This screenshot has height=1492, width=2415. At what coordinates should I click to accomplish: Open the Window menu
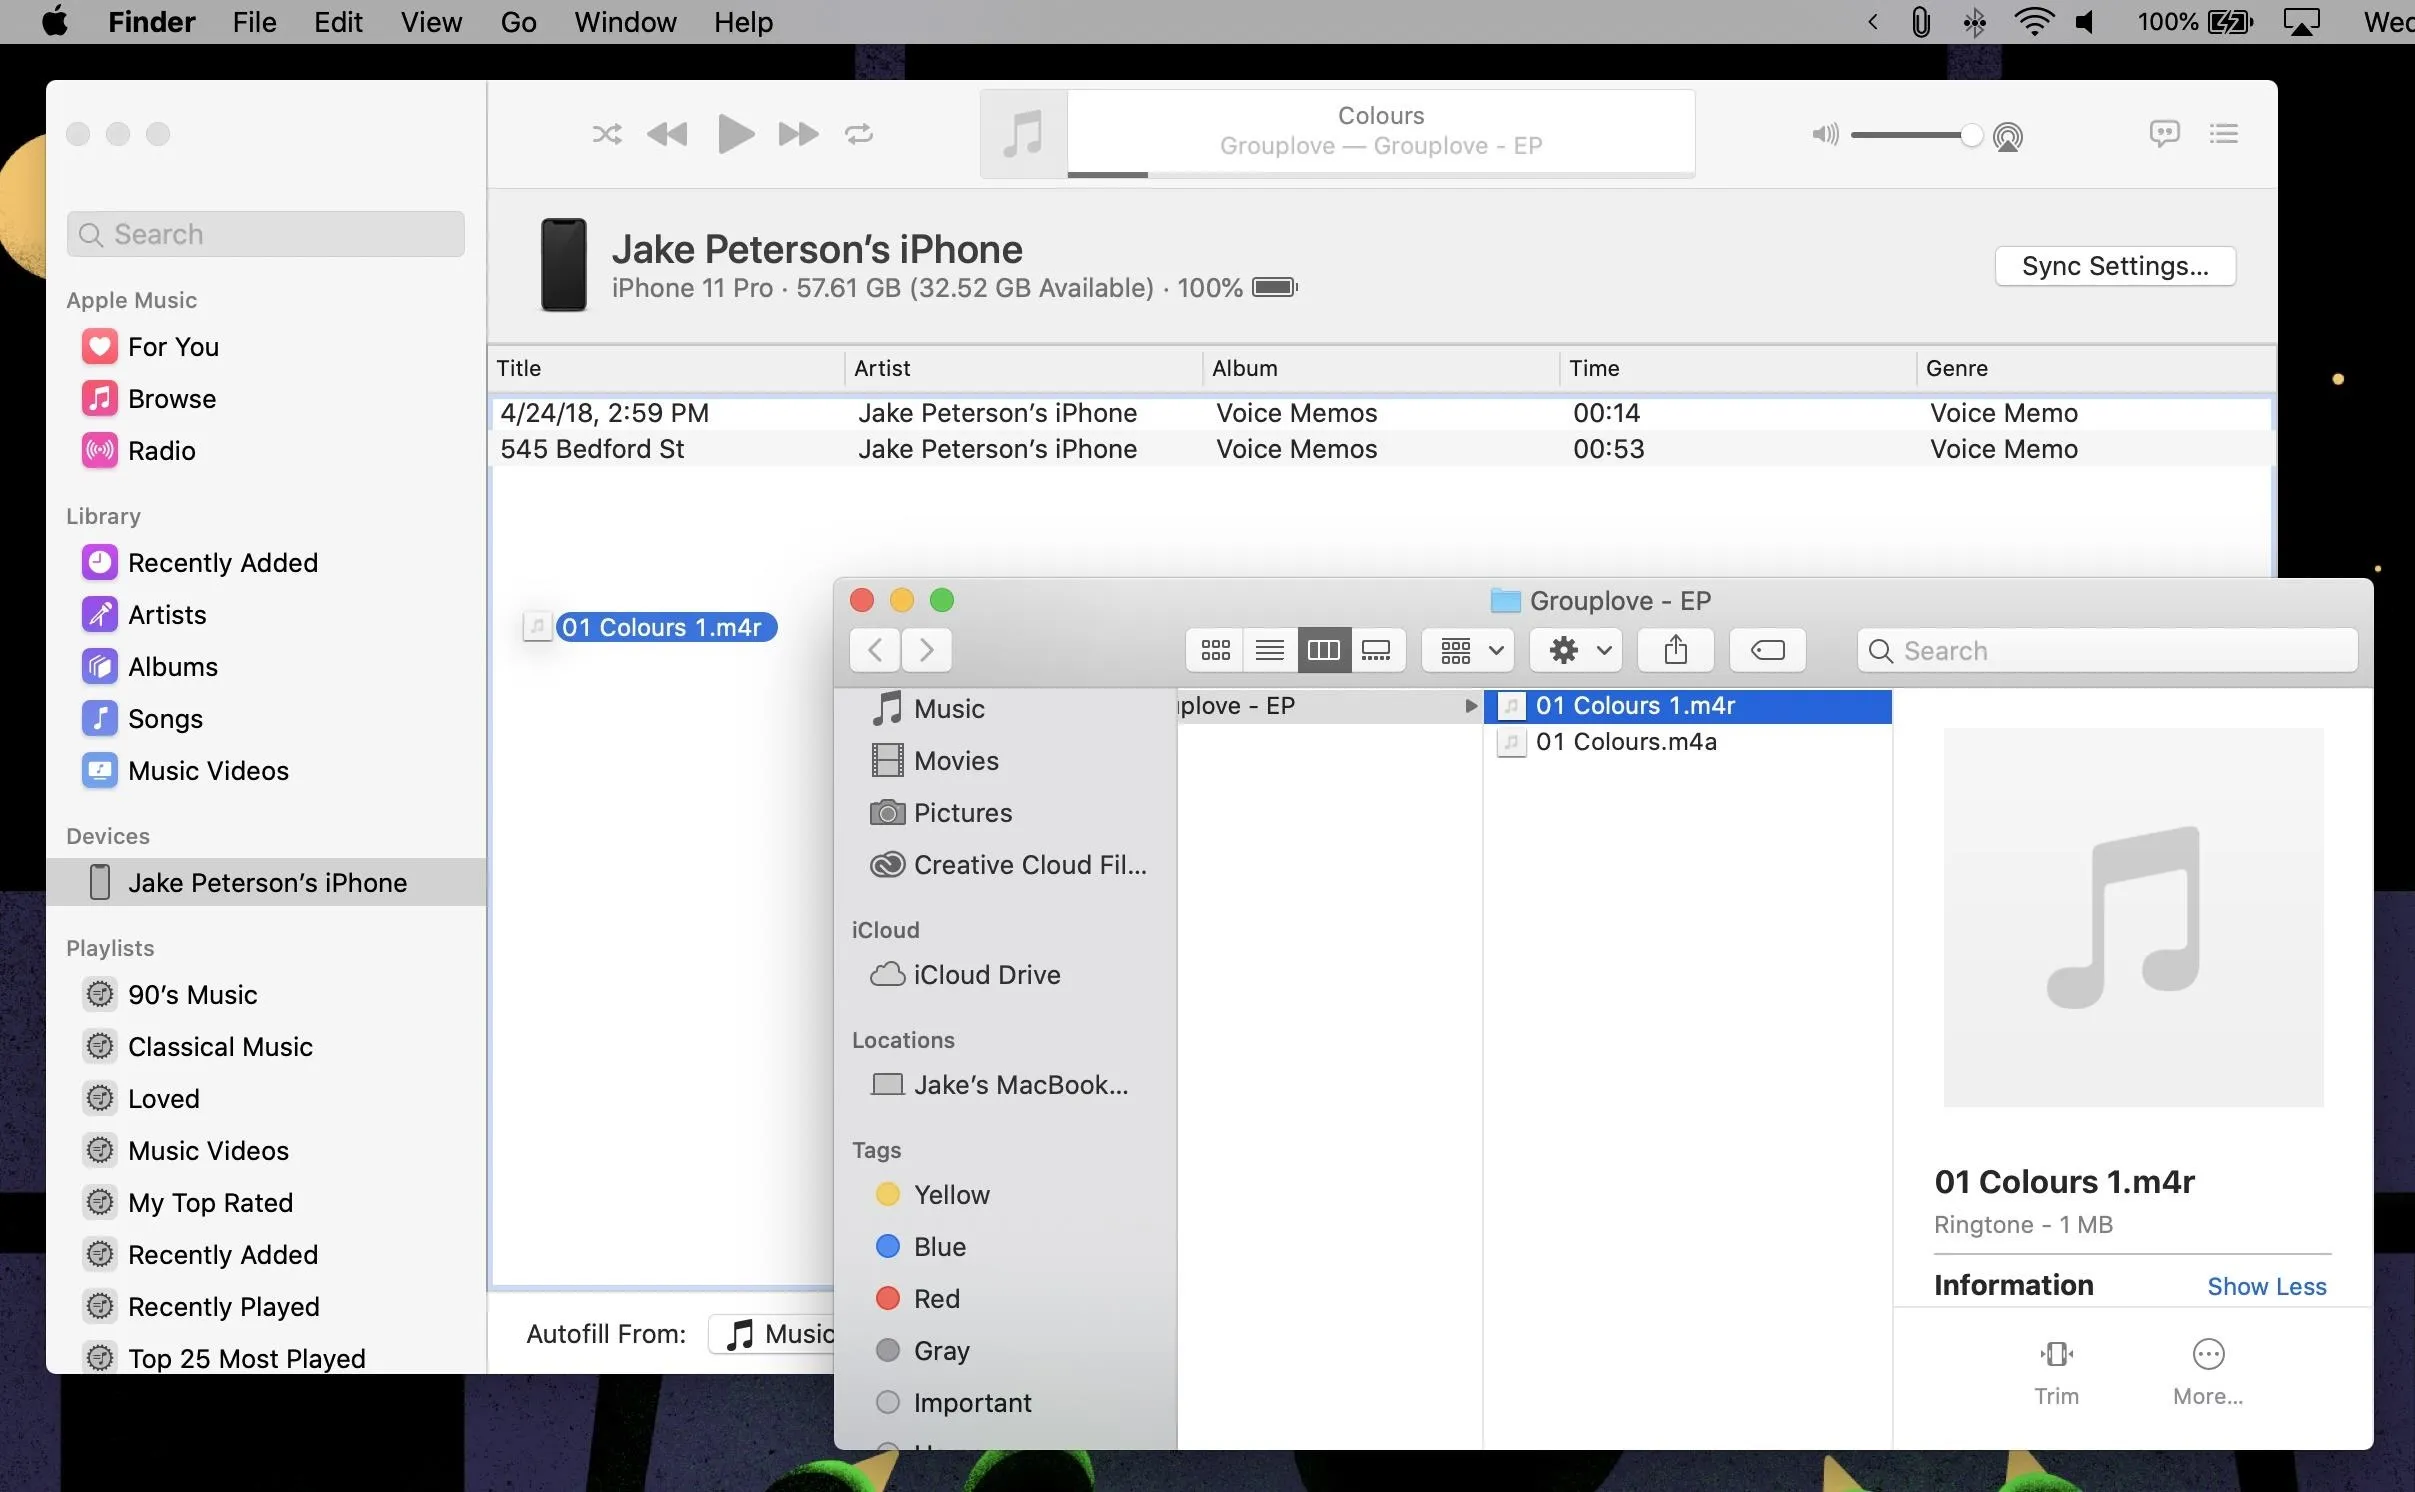(x=625, y=22)
